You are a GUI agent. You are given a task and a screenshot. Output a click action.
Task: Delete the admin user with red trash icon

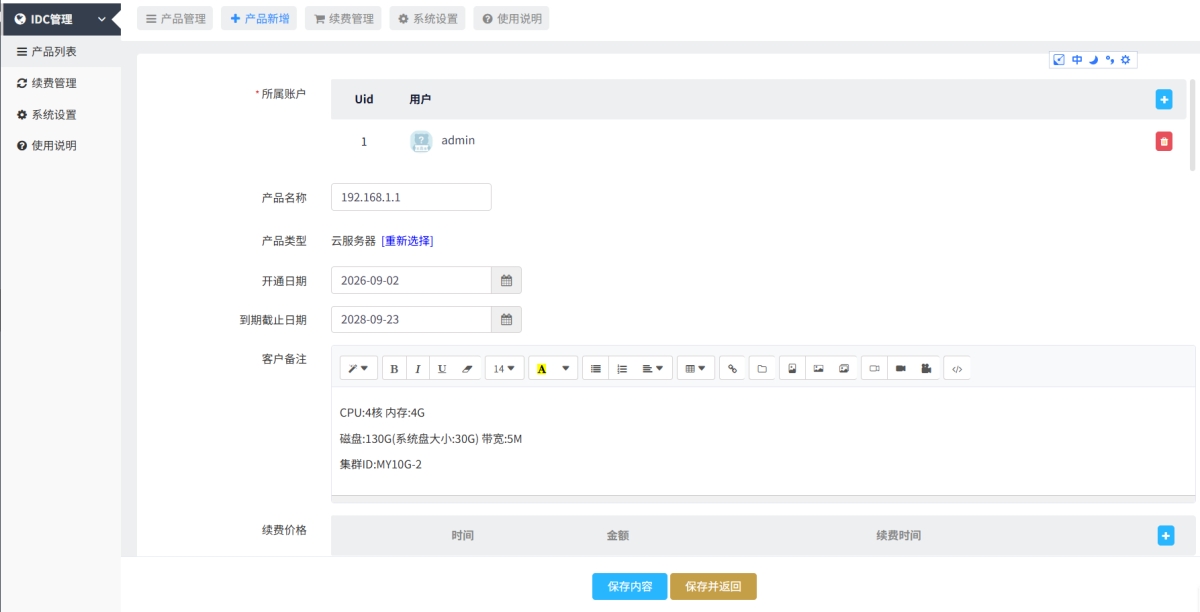click(x=1164, y=142)
